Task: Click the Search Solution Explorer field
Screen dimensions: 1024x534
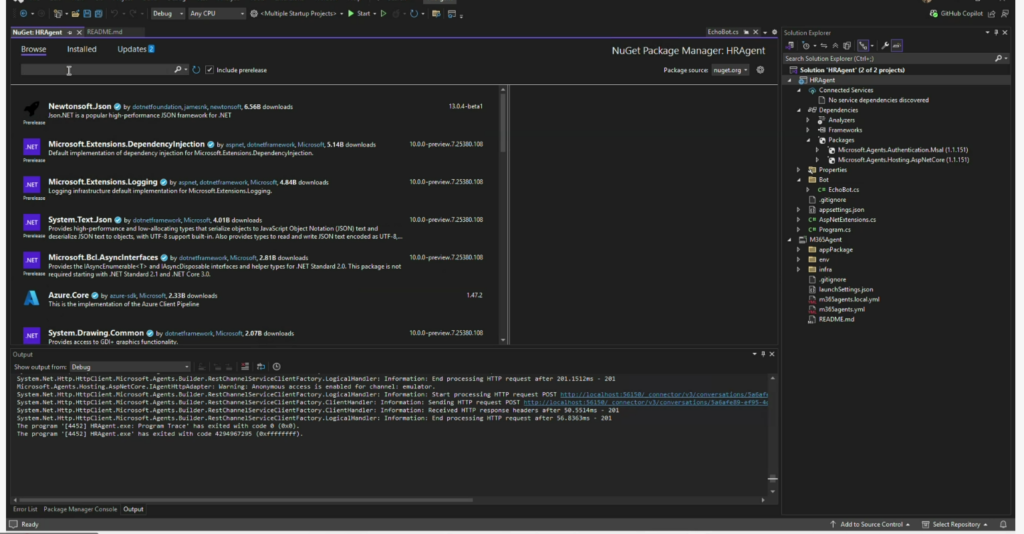Action: (896, 58)
